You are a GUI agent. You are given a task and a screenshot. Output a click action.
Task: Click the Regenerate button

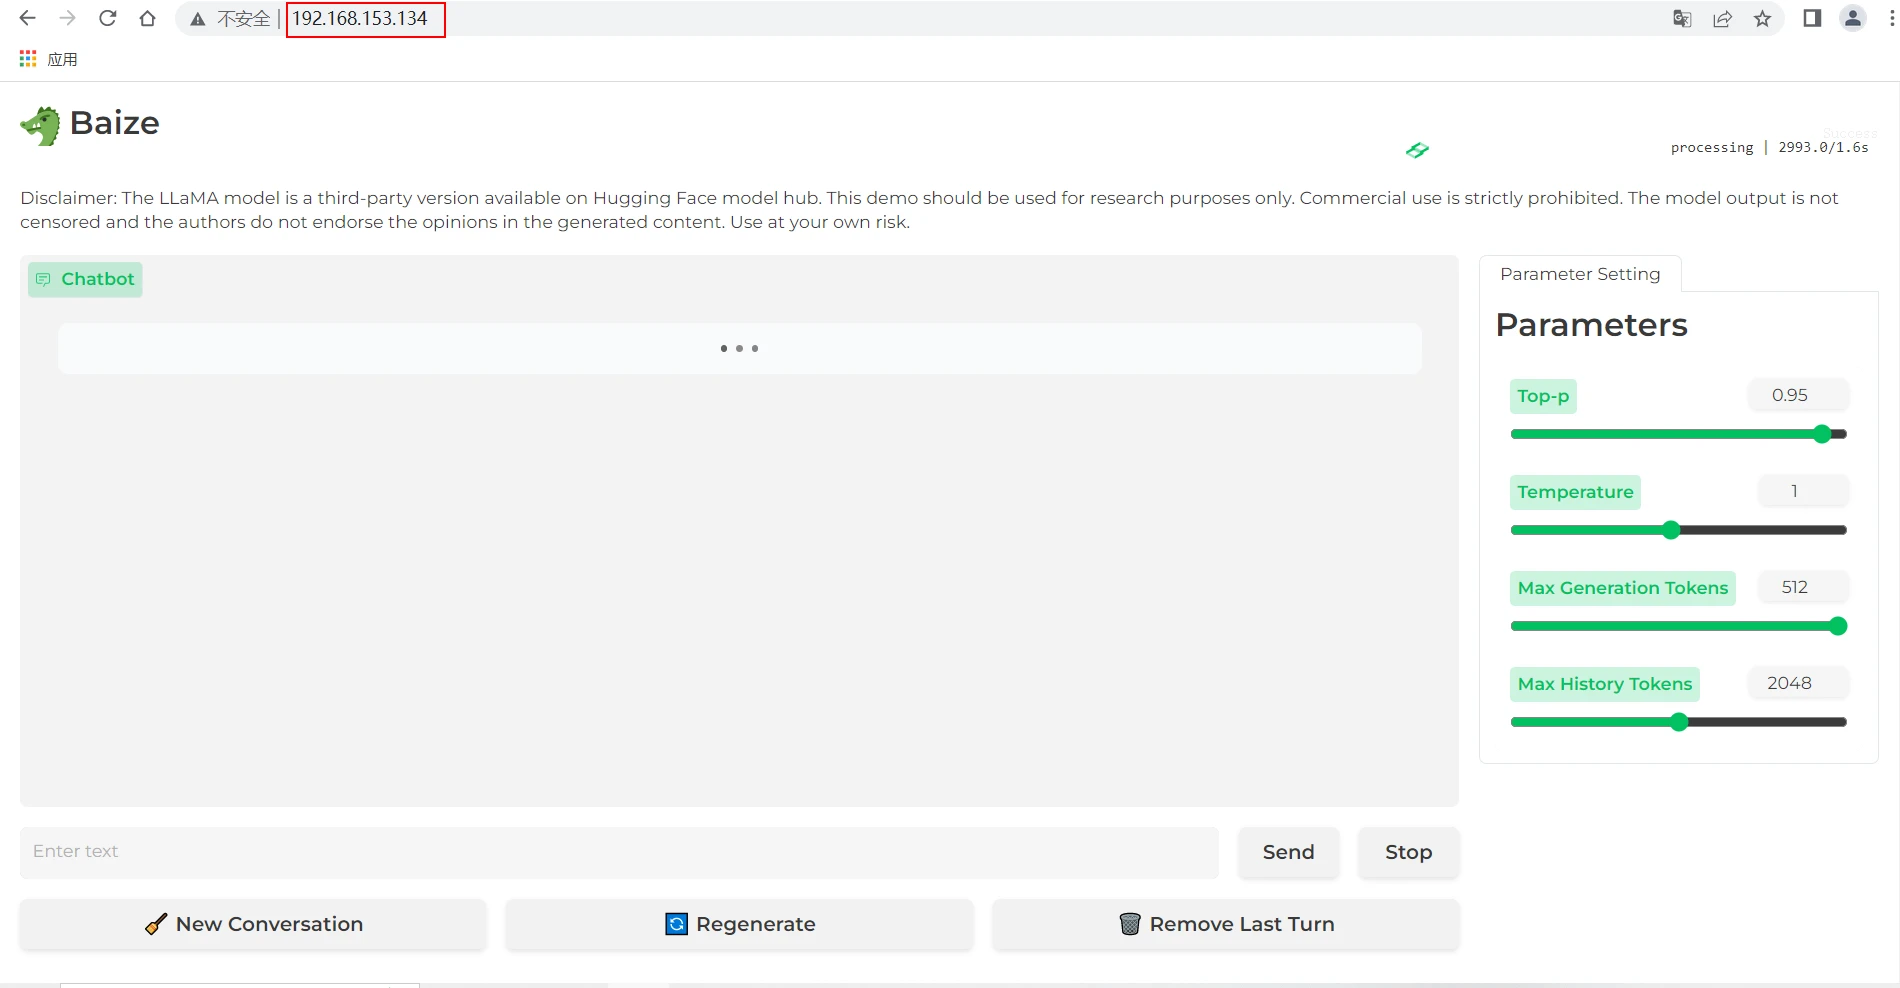click(739, 924)
